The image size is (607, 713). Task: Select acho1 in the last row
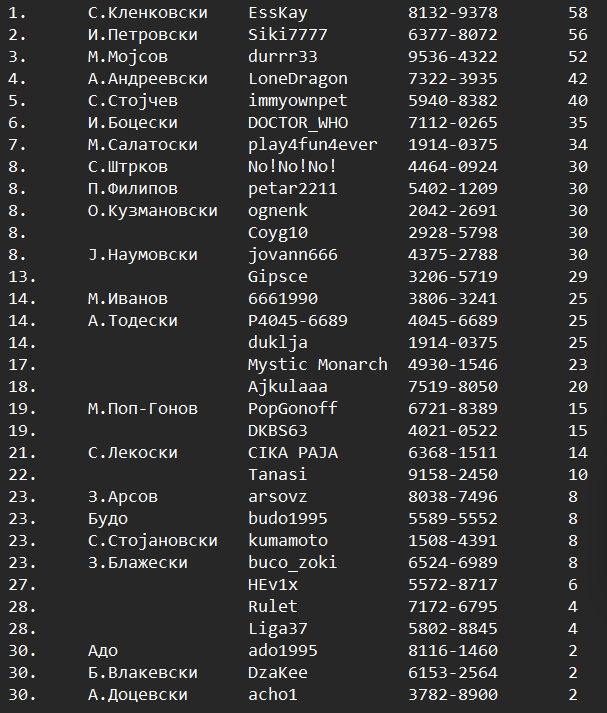click(272, 695)
